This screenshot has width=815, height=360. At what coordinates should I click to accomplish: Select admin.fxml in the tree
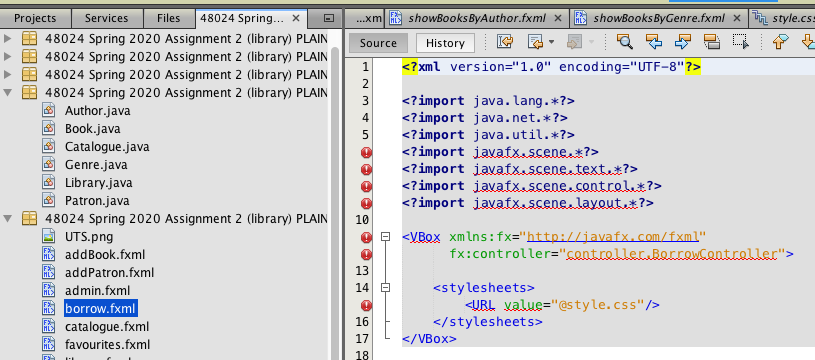pyautogui.click(x=97, y=290)
